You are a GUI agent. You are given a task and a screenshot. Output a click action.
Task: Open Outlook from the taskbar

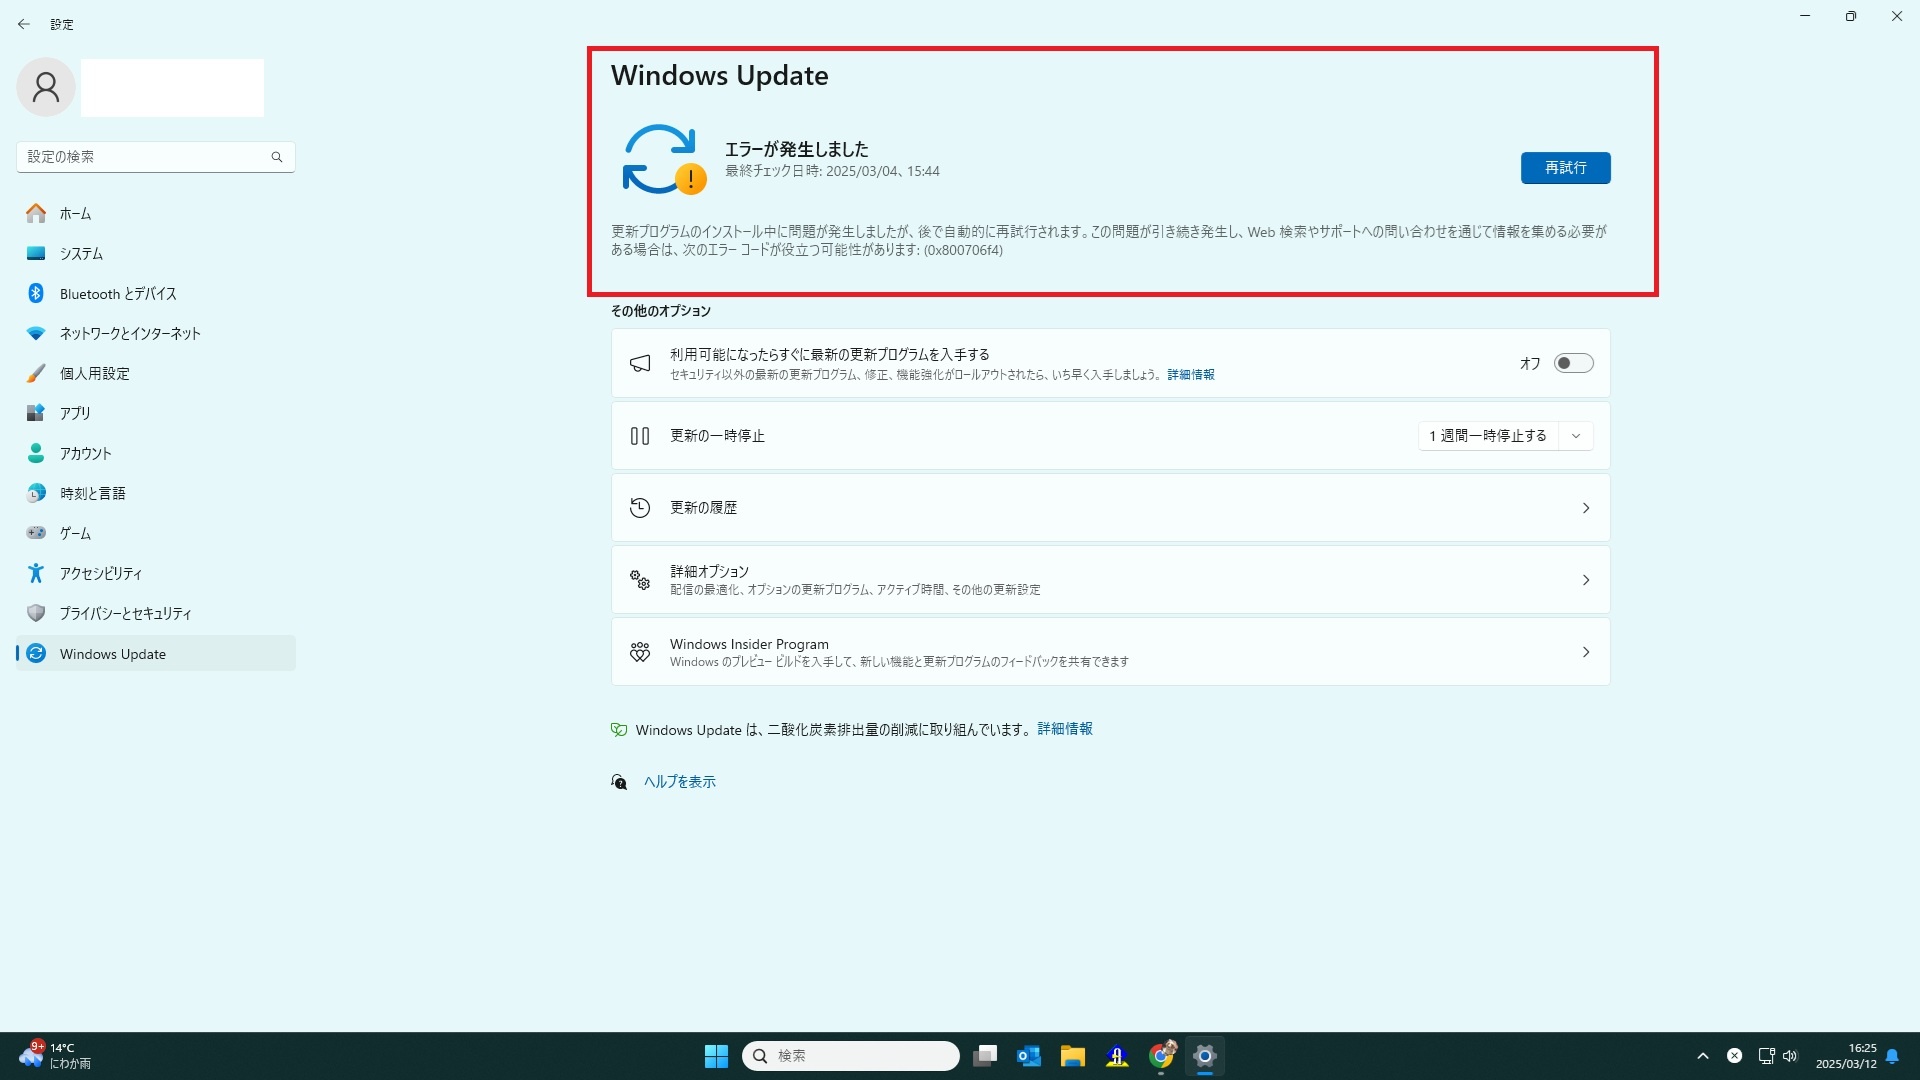click(1028, 1056)
